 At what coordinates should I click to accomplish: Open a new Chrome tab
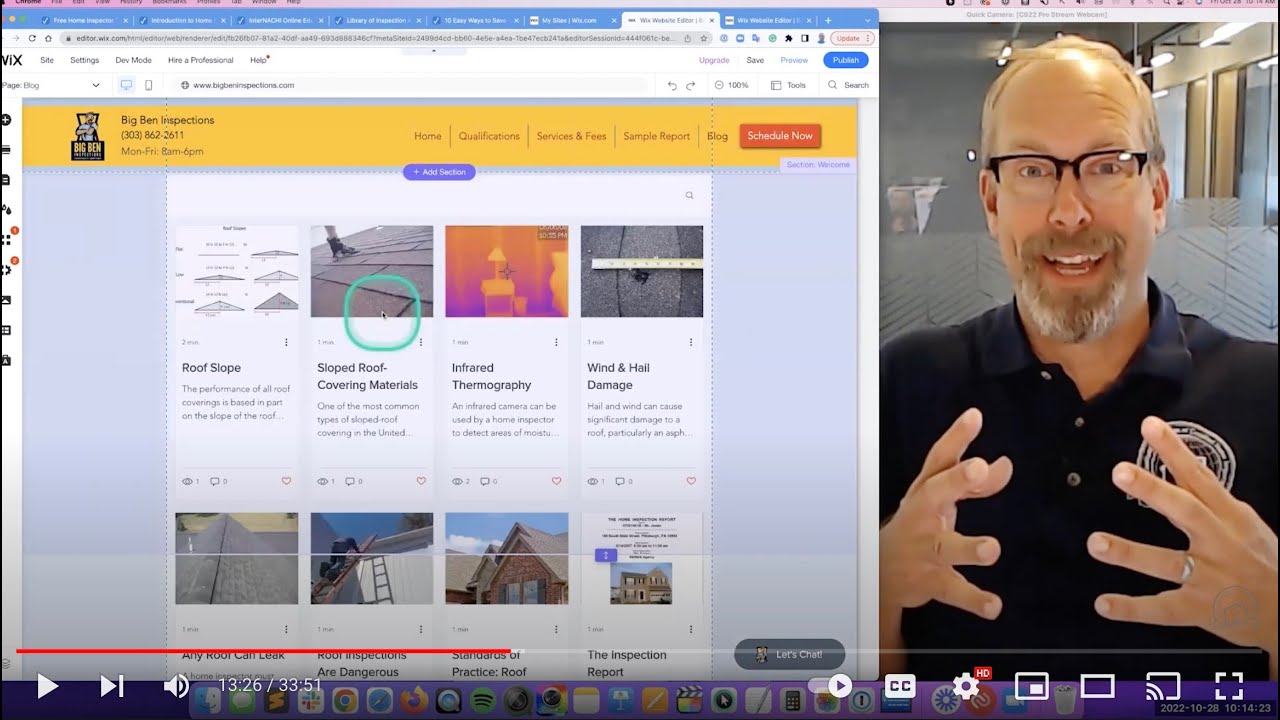click(827, 20)
